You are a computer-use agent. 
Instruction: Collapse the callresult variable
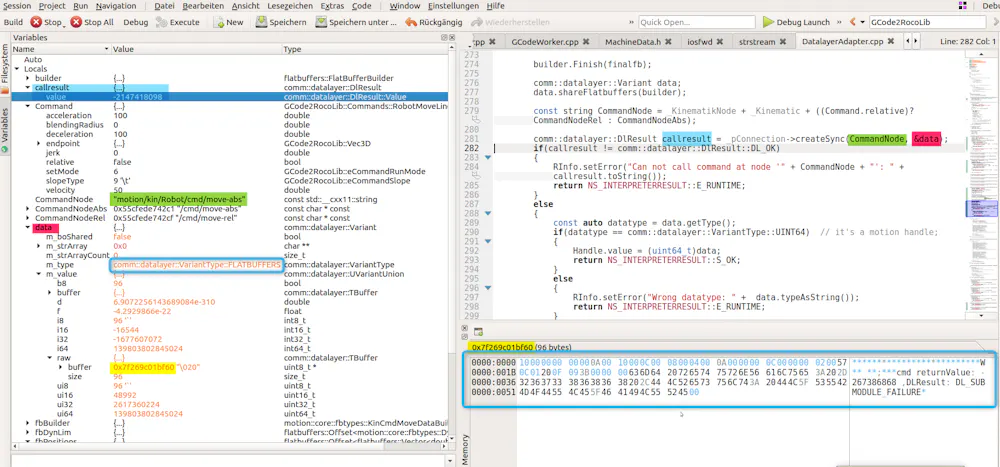pos(28,87)
